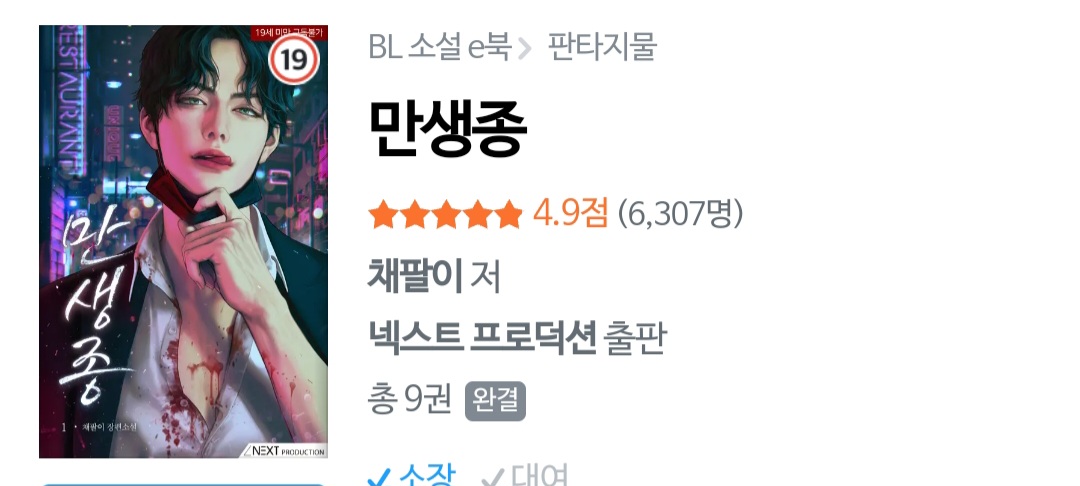Toggle the blue 소장 checkmark

pos(379,476)
